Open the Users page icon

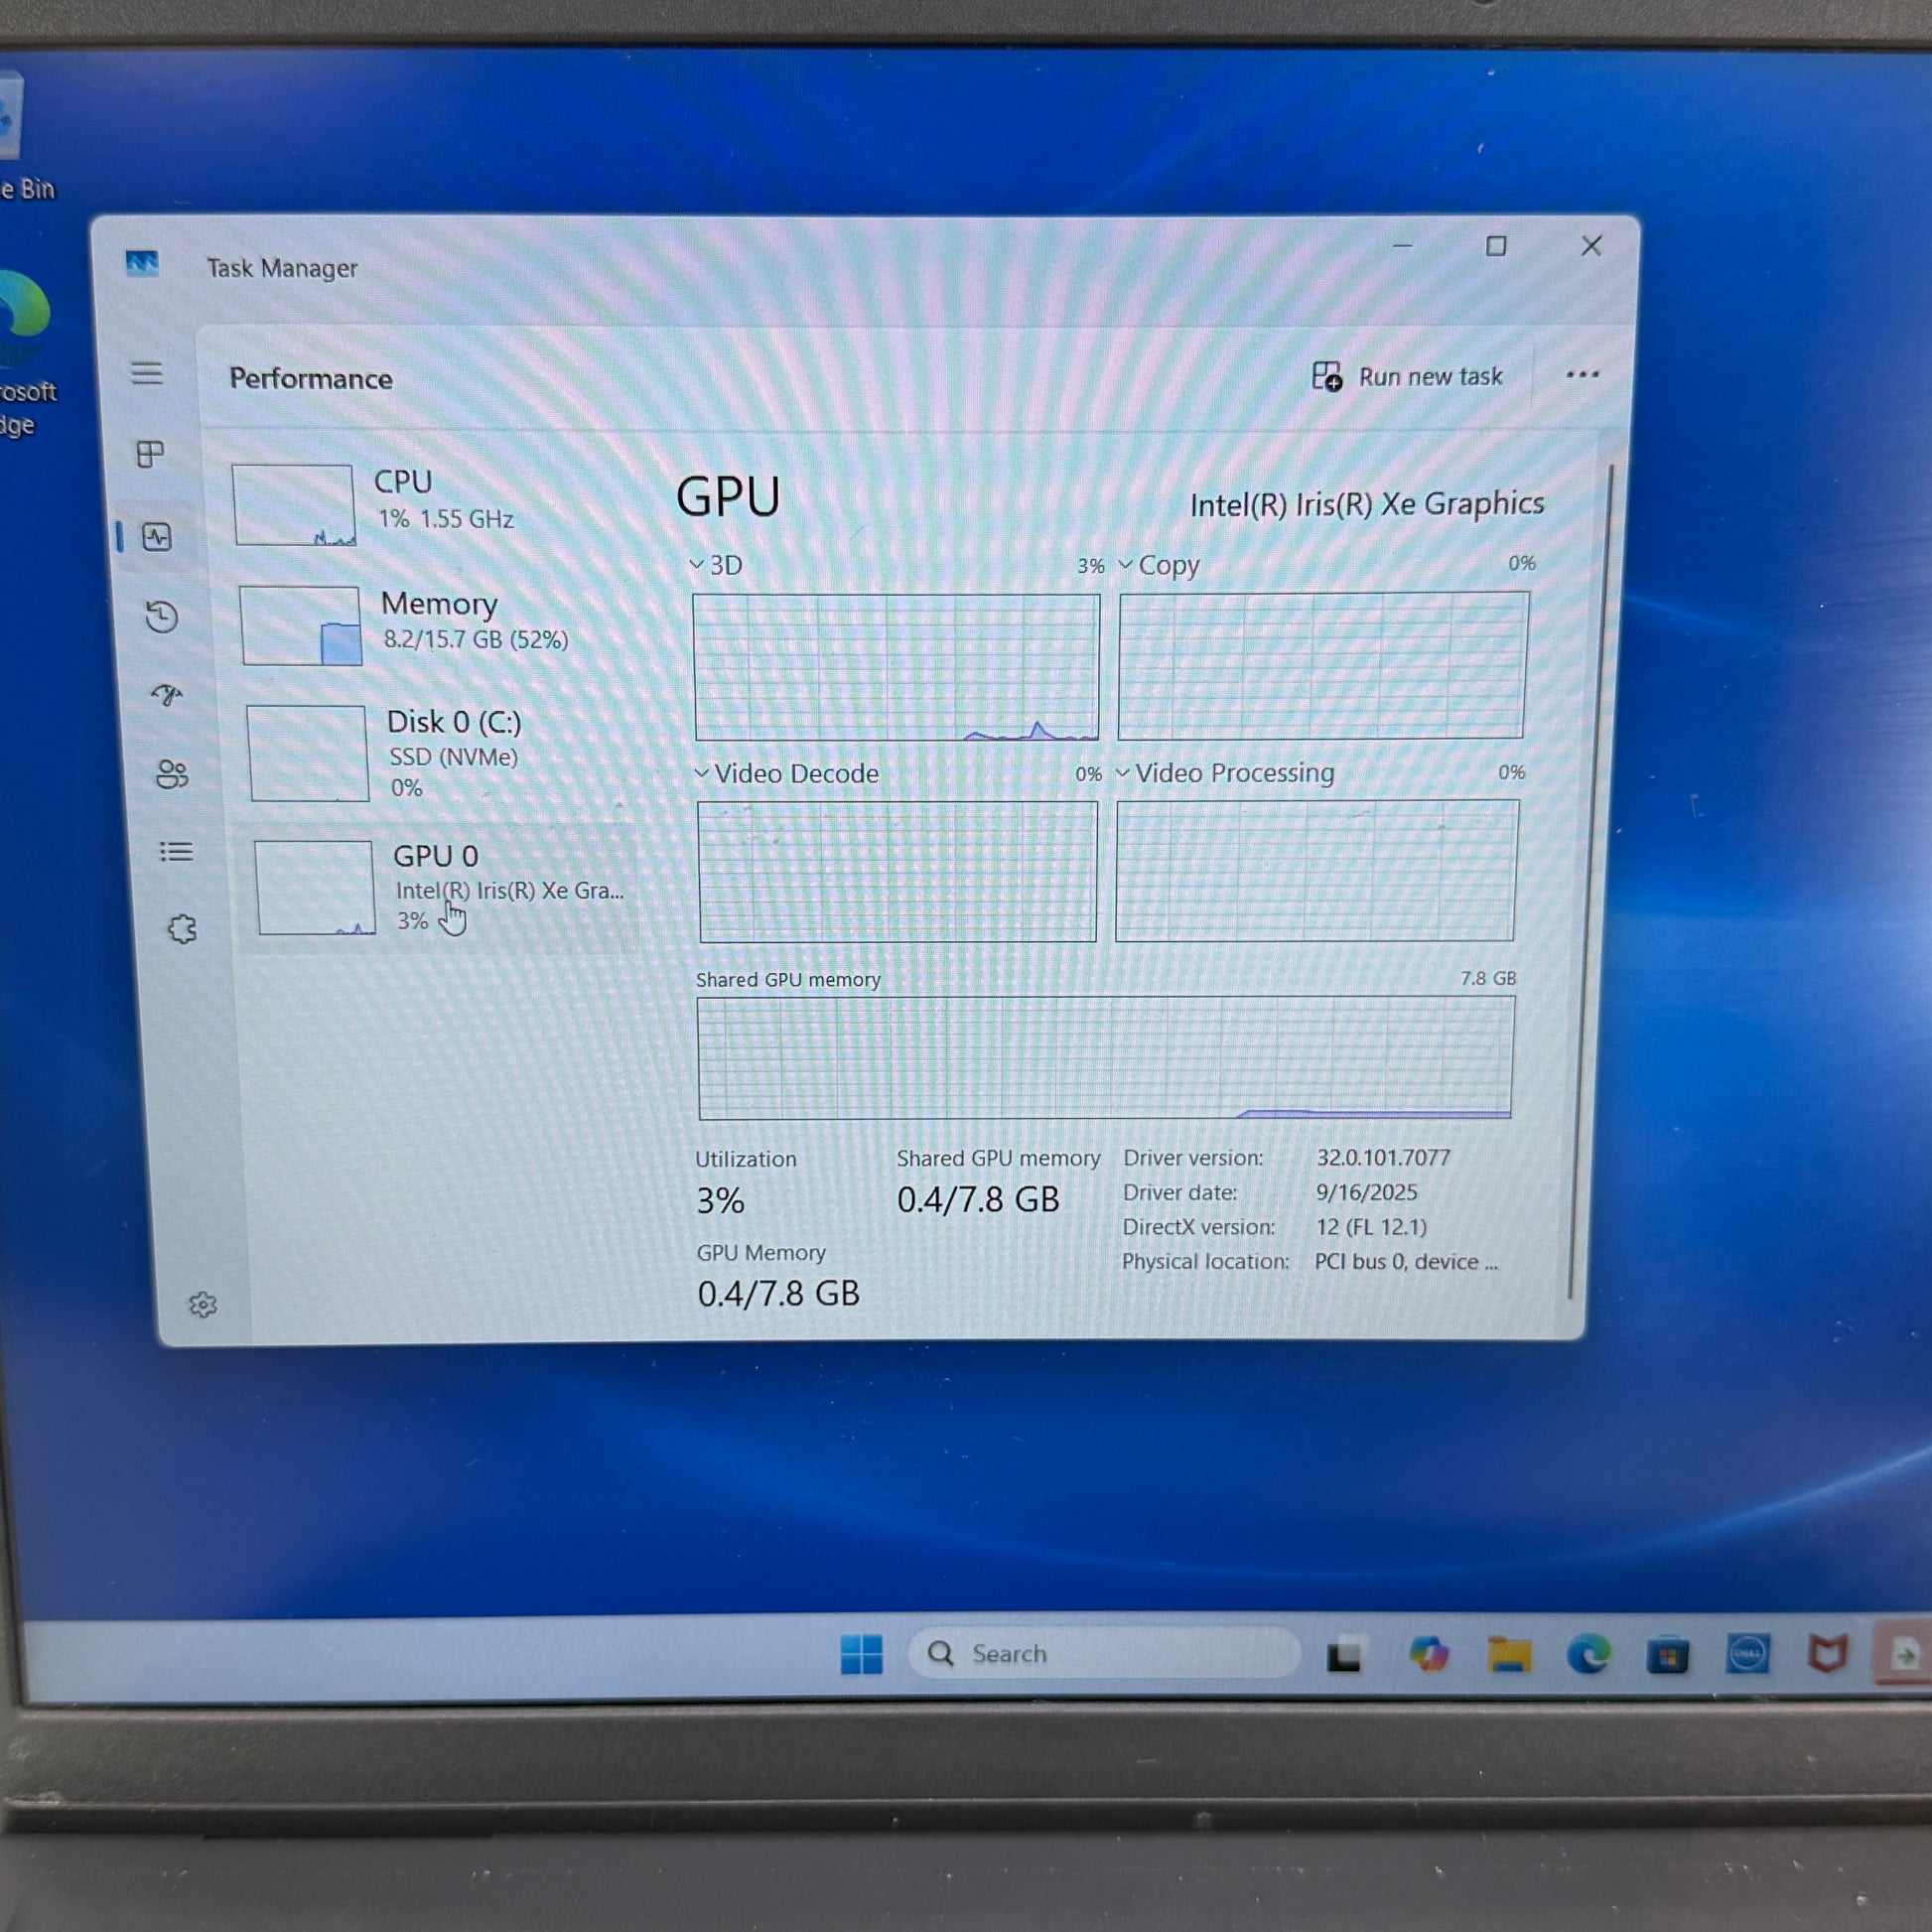[x=171, y=773]
